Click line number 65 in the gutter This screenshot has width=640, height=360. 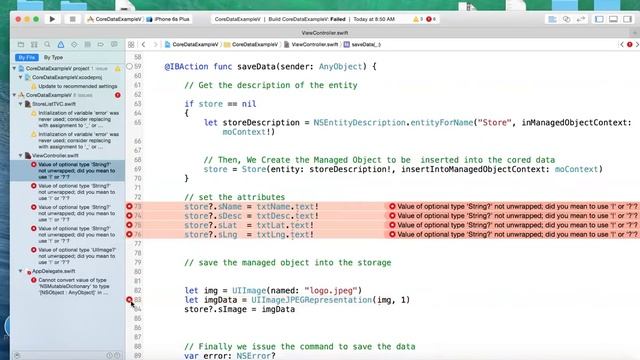click(x=138, y=122)
